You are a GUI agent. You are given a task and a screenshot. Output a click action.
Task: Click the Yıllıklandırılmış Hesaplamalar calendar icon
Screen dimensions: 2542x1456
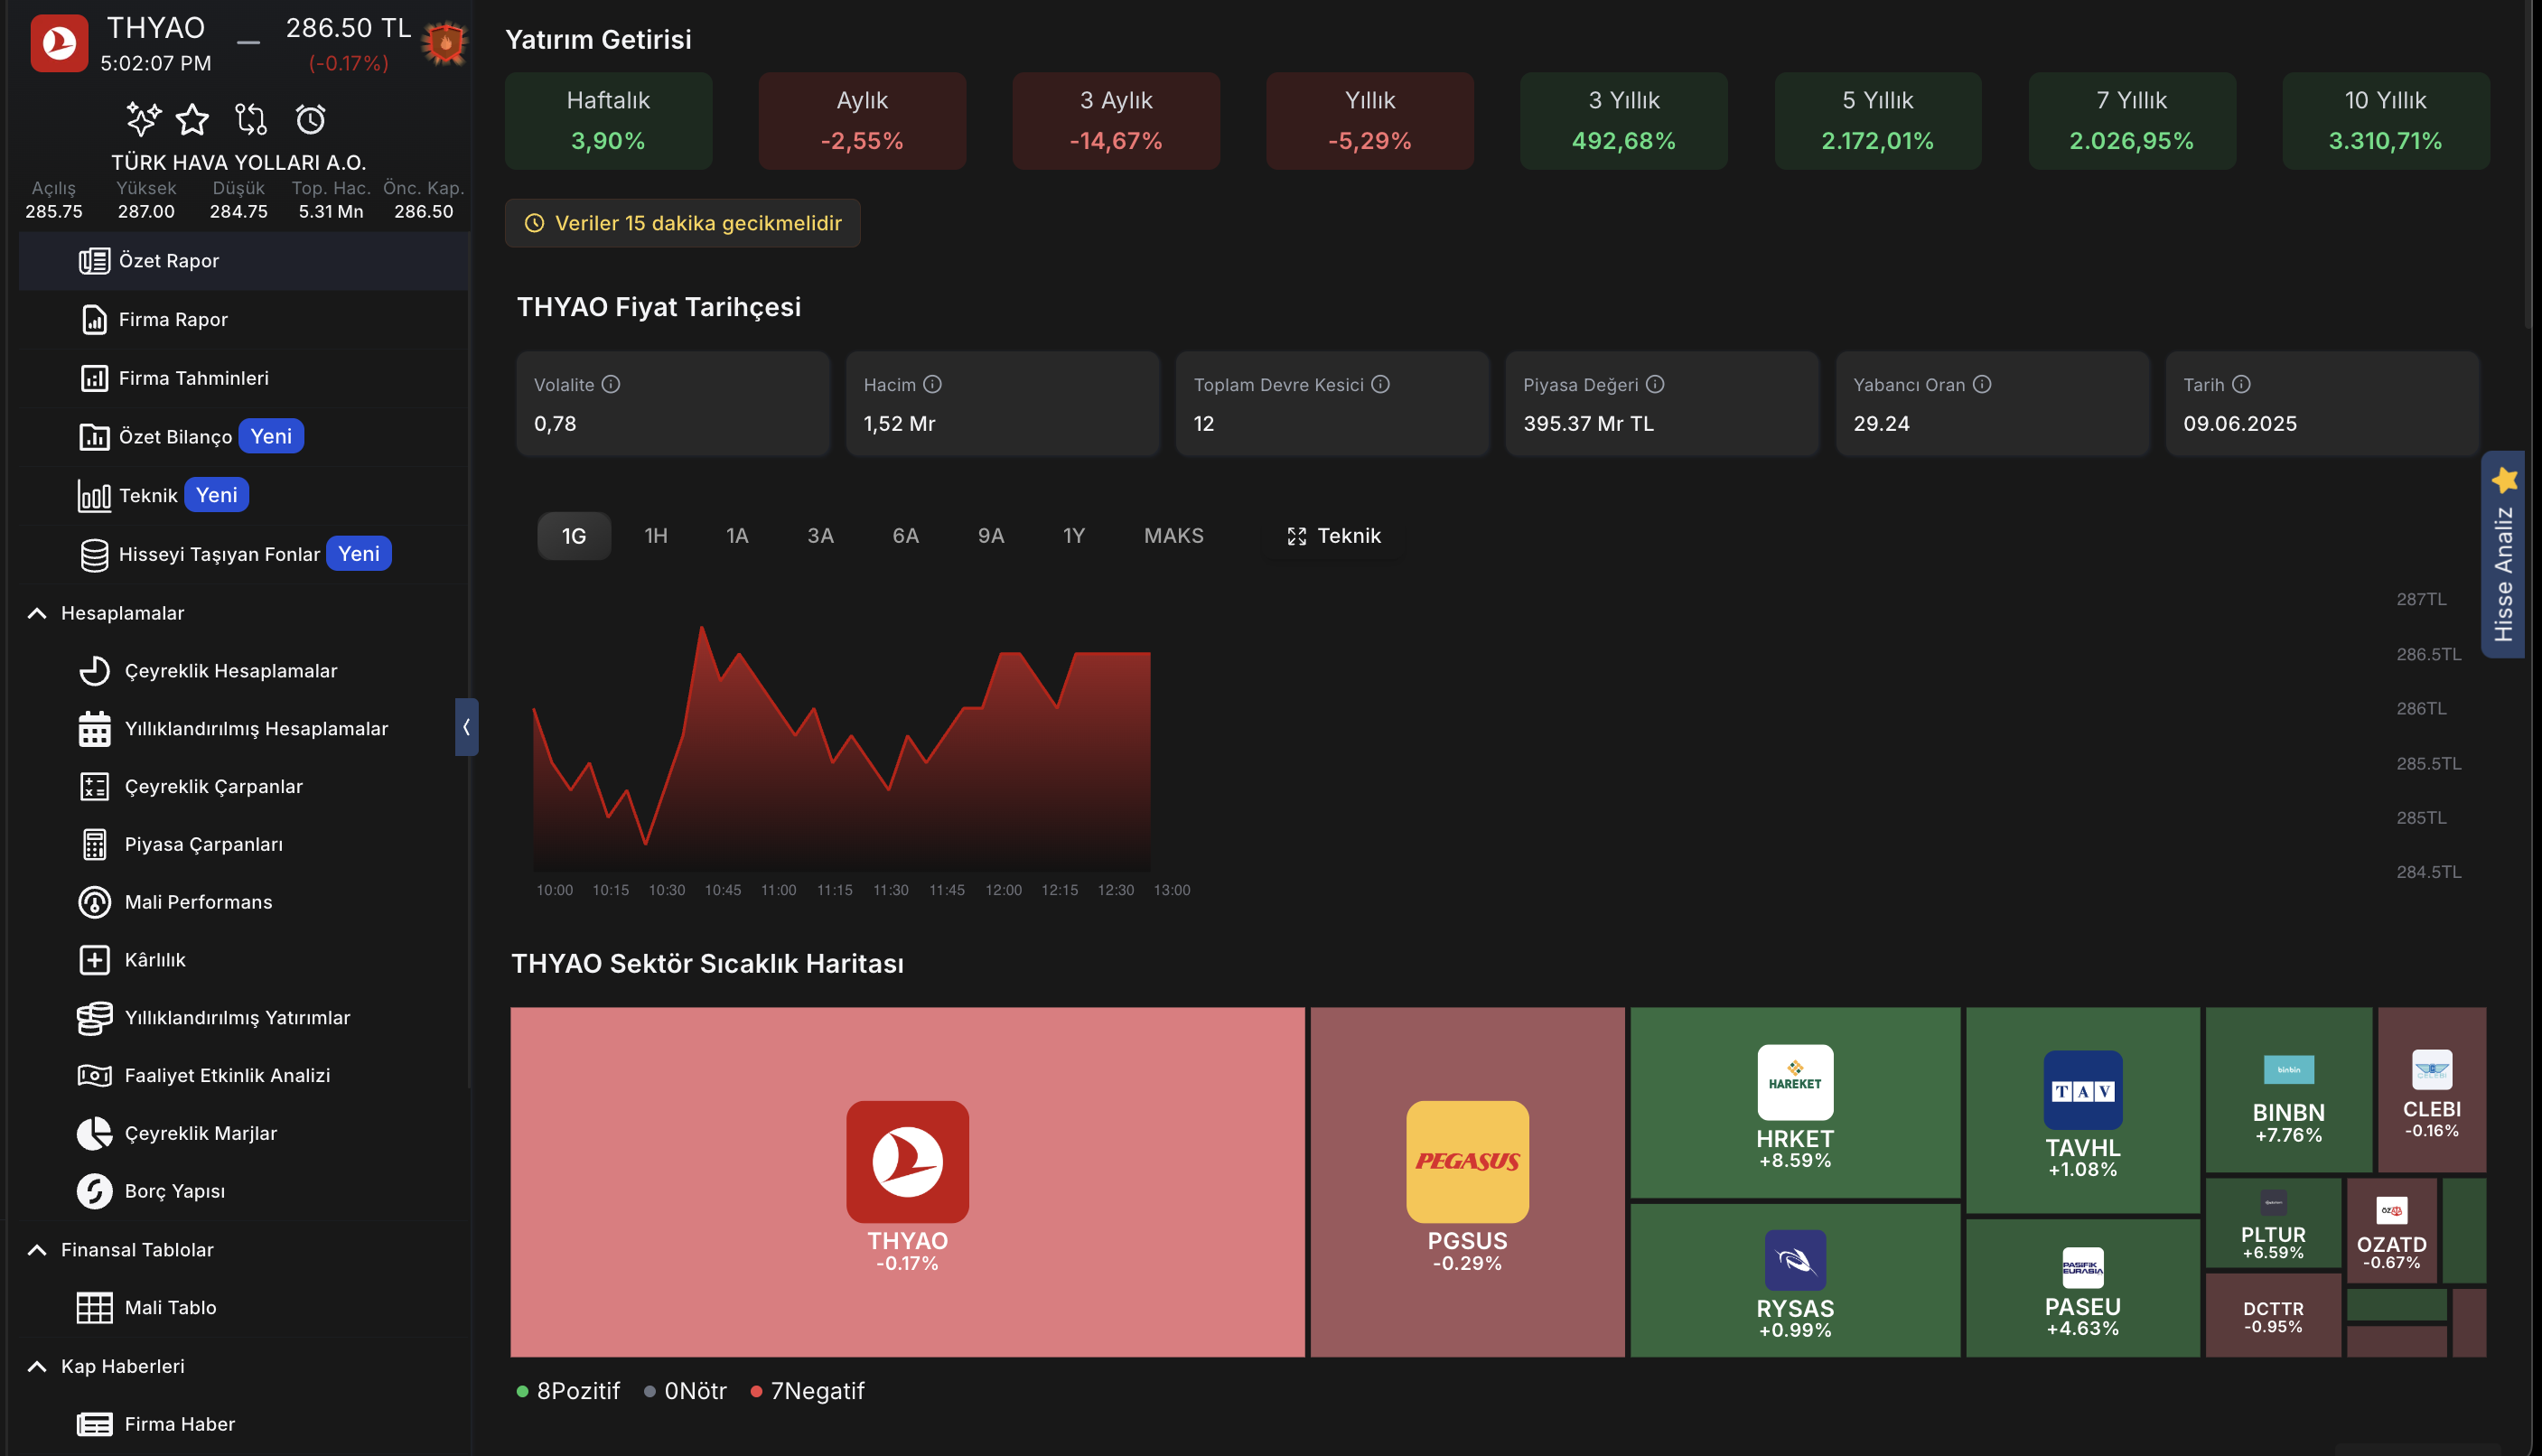point(95,729)
